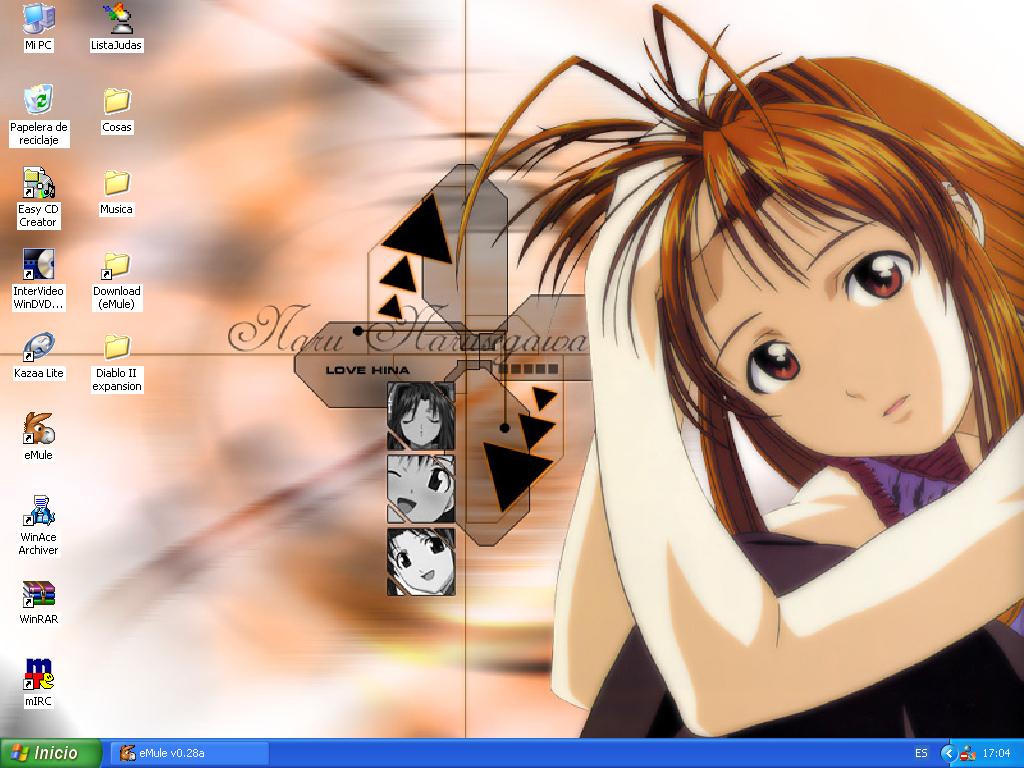Select the Musica folder
This screenshot has height=768, width=1024.
[x=116, y=191]
